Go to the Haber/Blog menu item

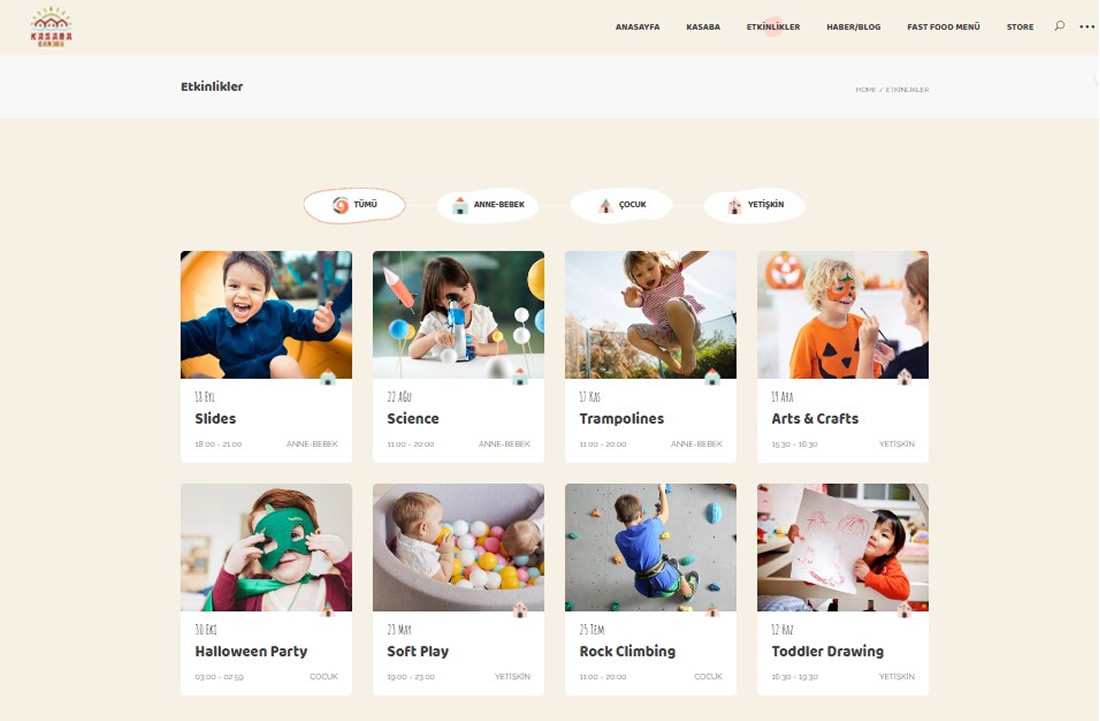(853, 27)
